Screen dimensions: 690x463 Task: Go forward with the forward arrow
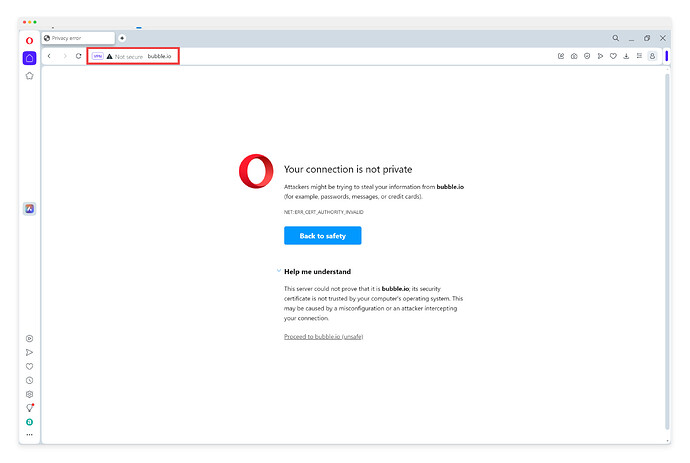click(65, 56)
